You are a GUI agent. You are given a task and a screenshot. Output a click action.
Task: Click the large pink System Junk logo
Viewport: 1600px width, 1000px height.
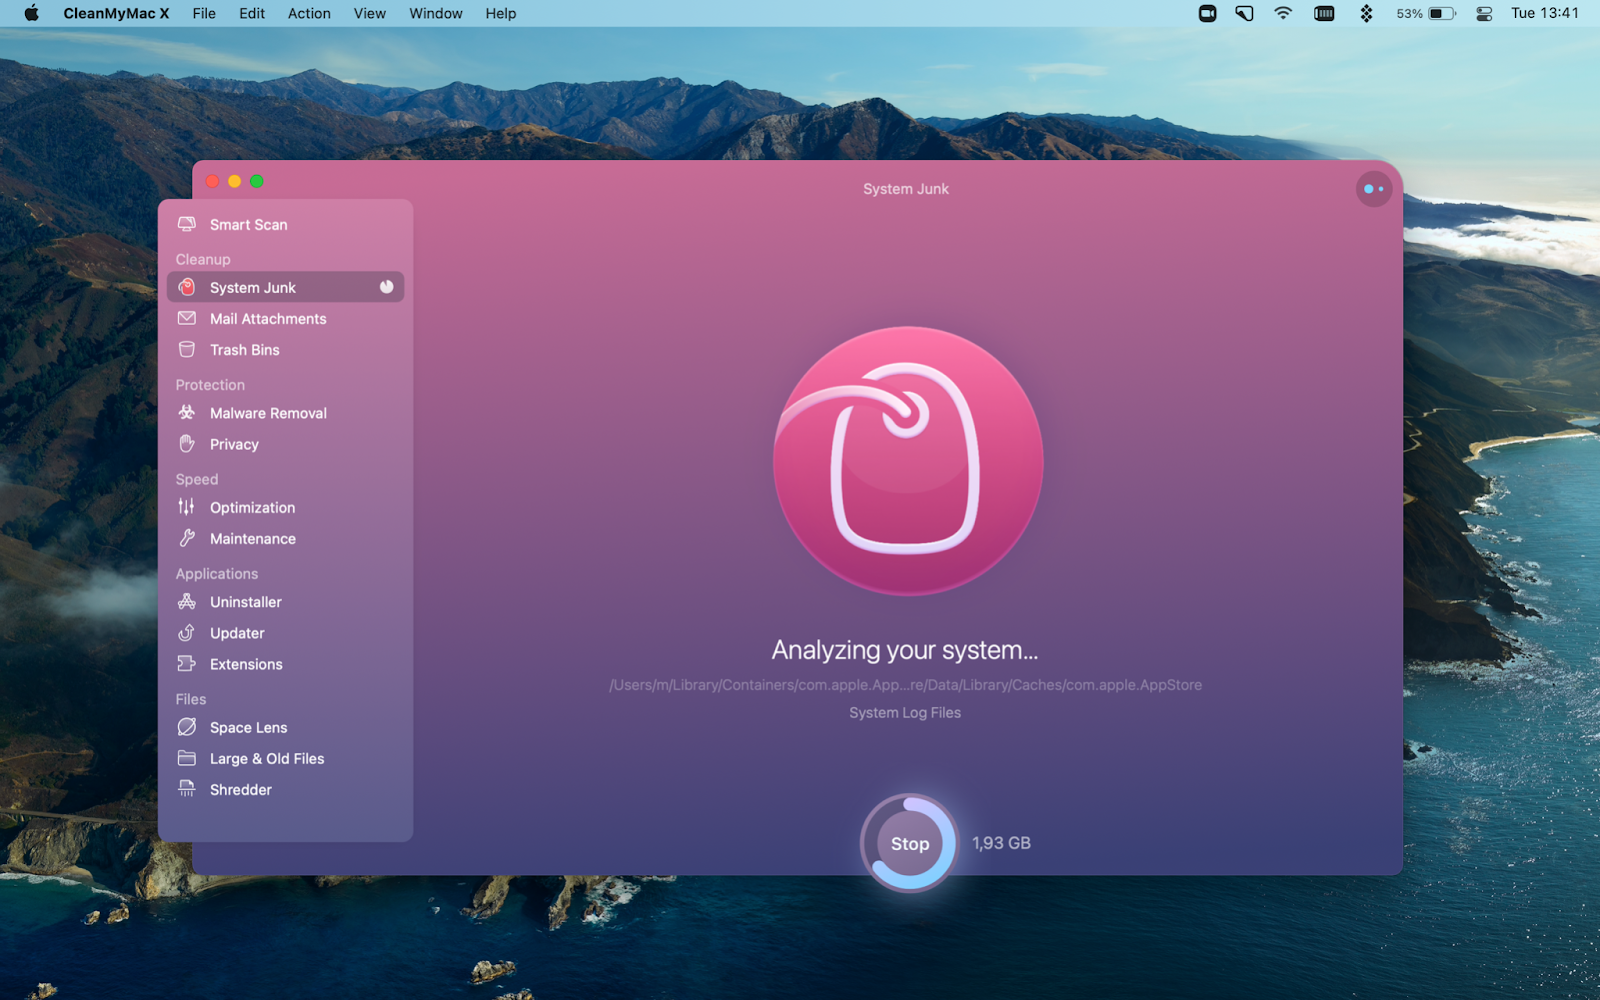(908, 461)
